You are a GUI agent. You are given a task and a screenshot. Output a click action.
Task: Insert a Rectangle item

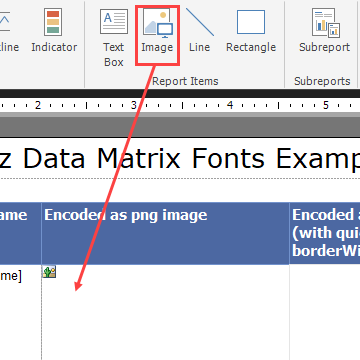251,30
